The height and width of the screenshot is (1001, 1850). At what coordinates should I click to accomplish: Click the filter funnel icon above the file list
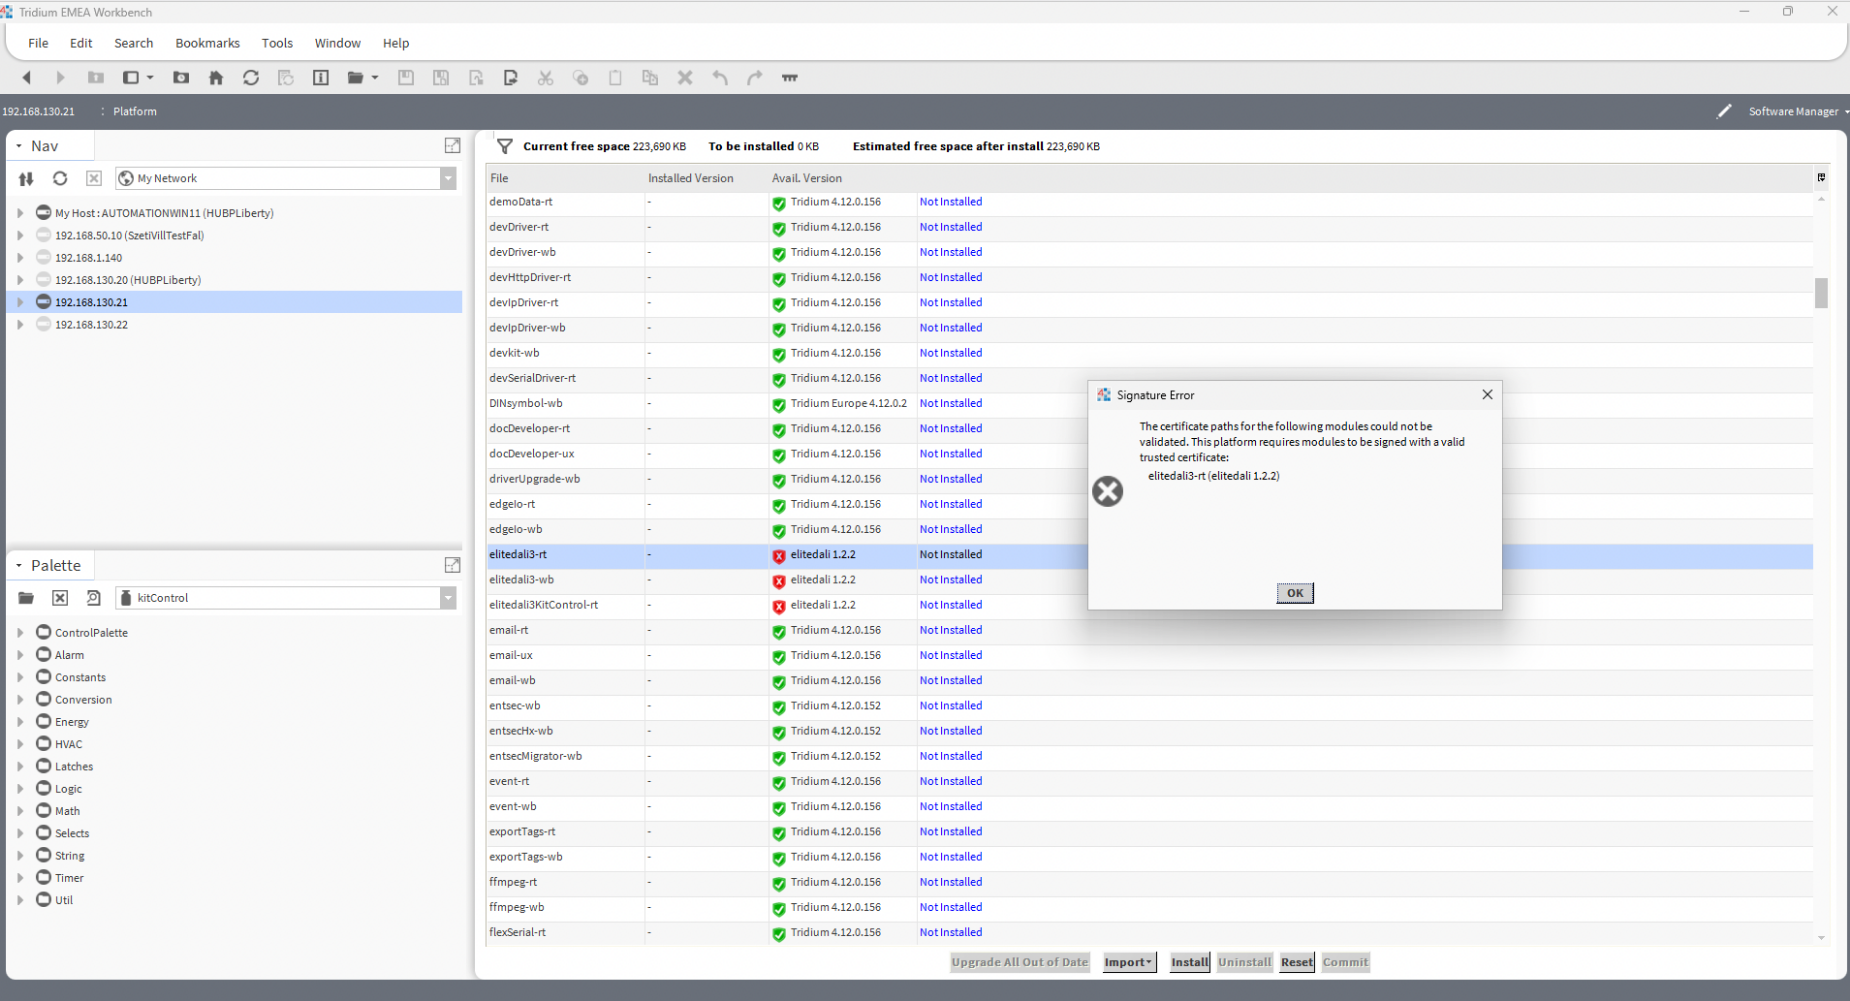tap(504, 146)
